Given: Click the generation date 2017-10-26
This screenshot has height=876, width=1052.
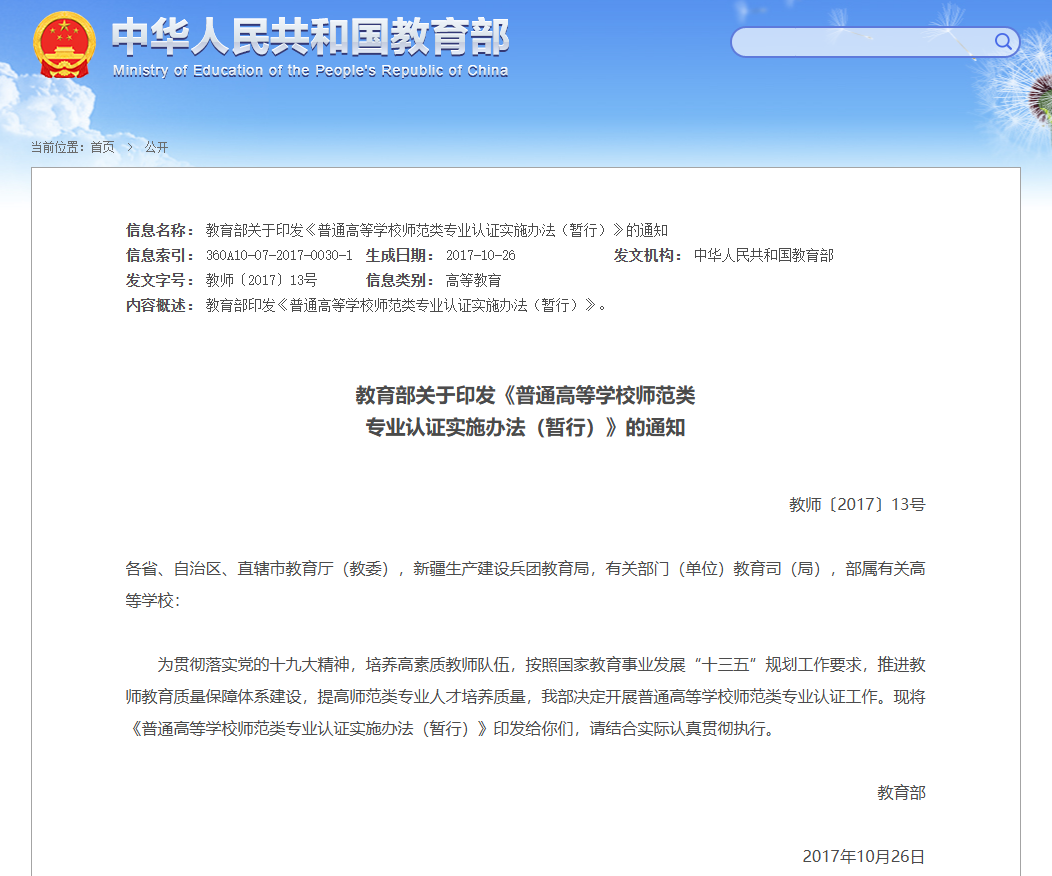Looking at the screenshot, I should (x=480, y=256).
